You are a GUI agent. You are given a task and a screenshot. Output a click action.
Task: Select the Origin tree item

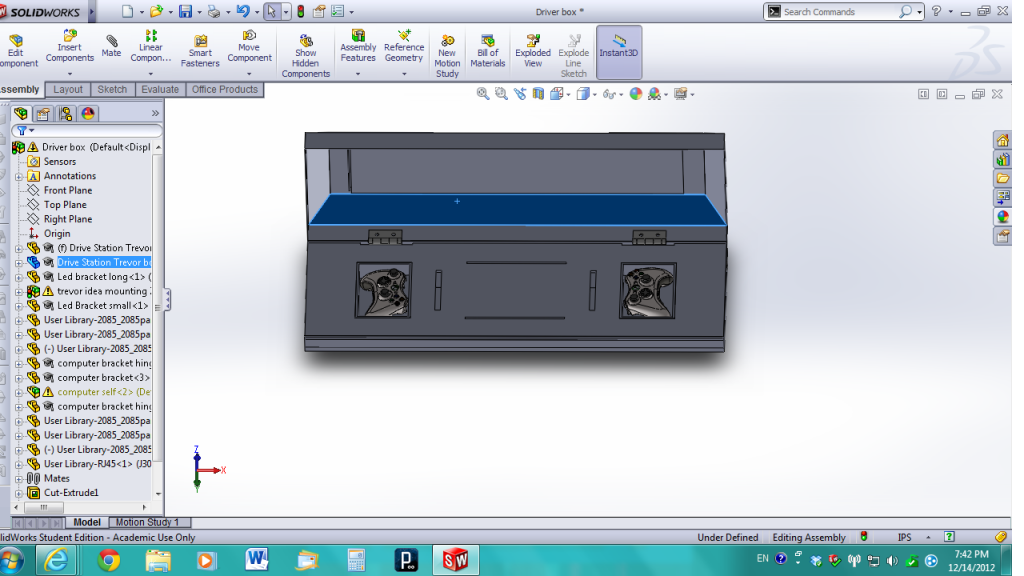57,234
